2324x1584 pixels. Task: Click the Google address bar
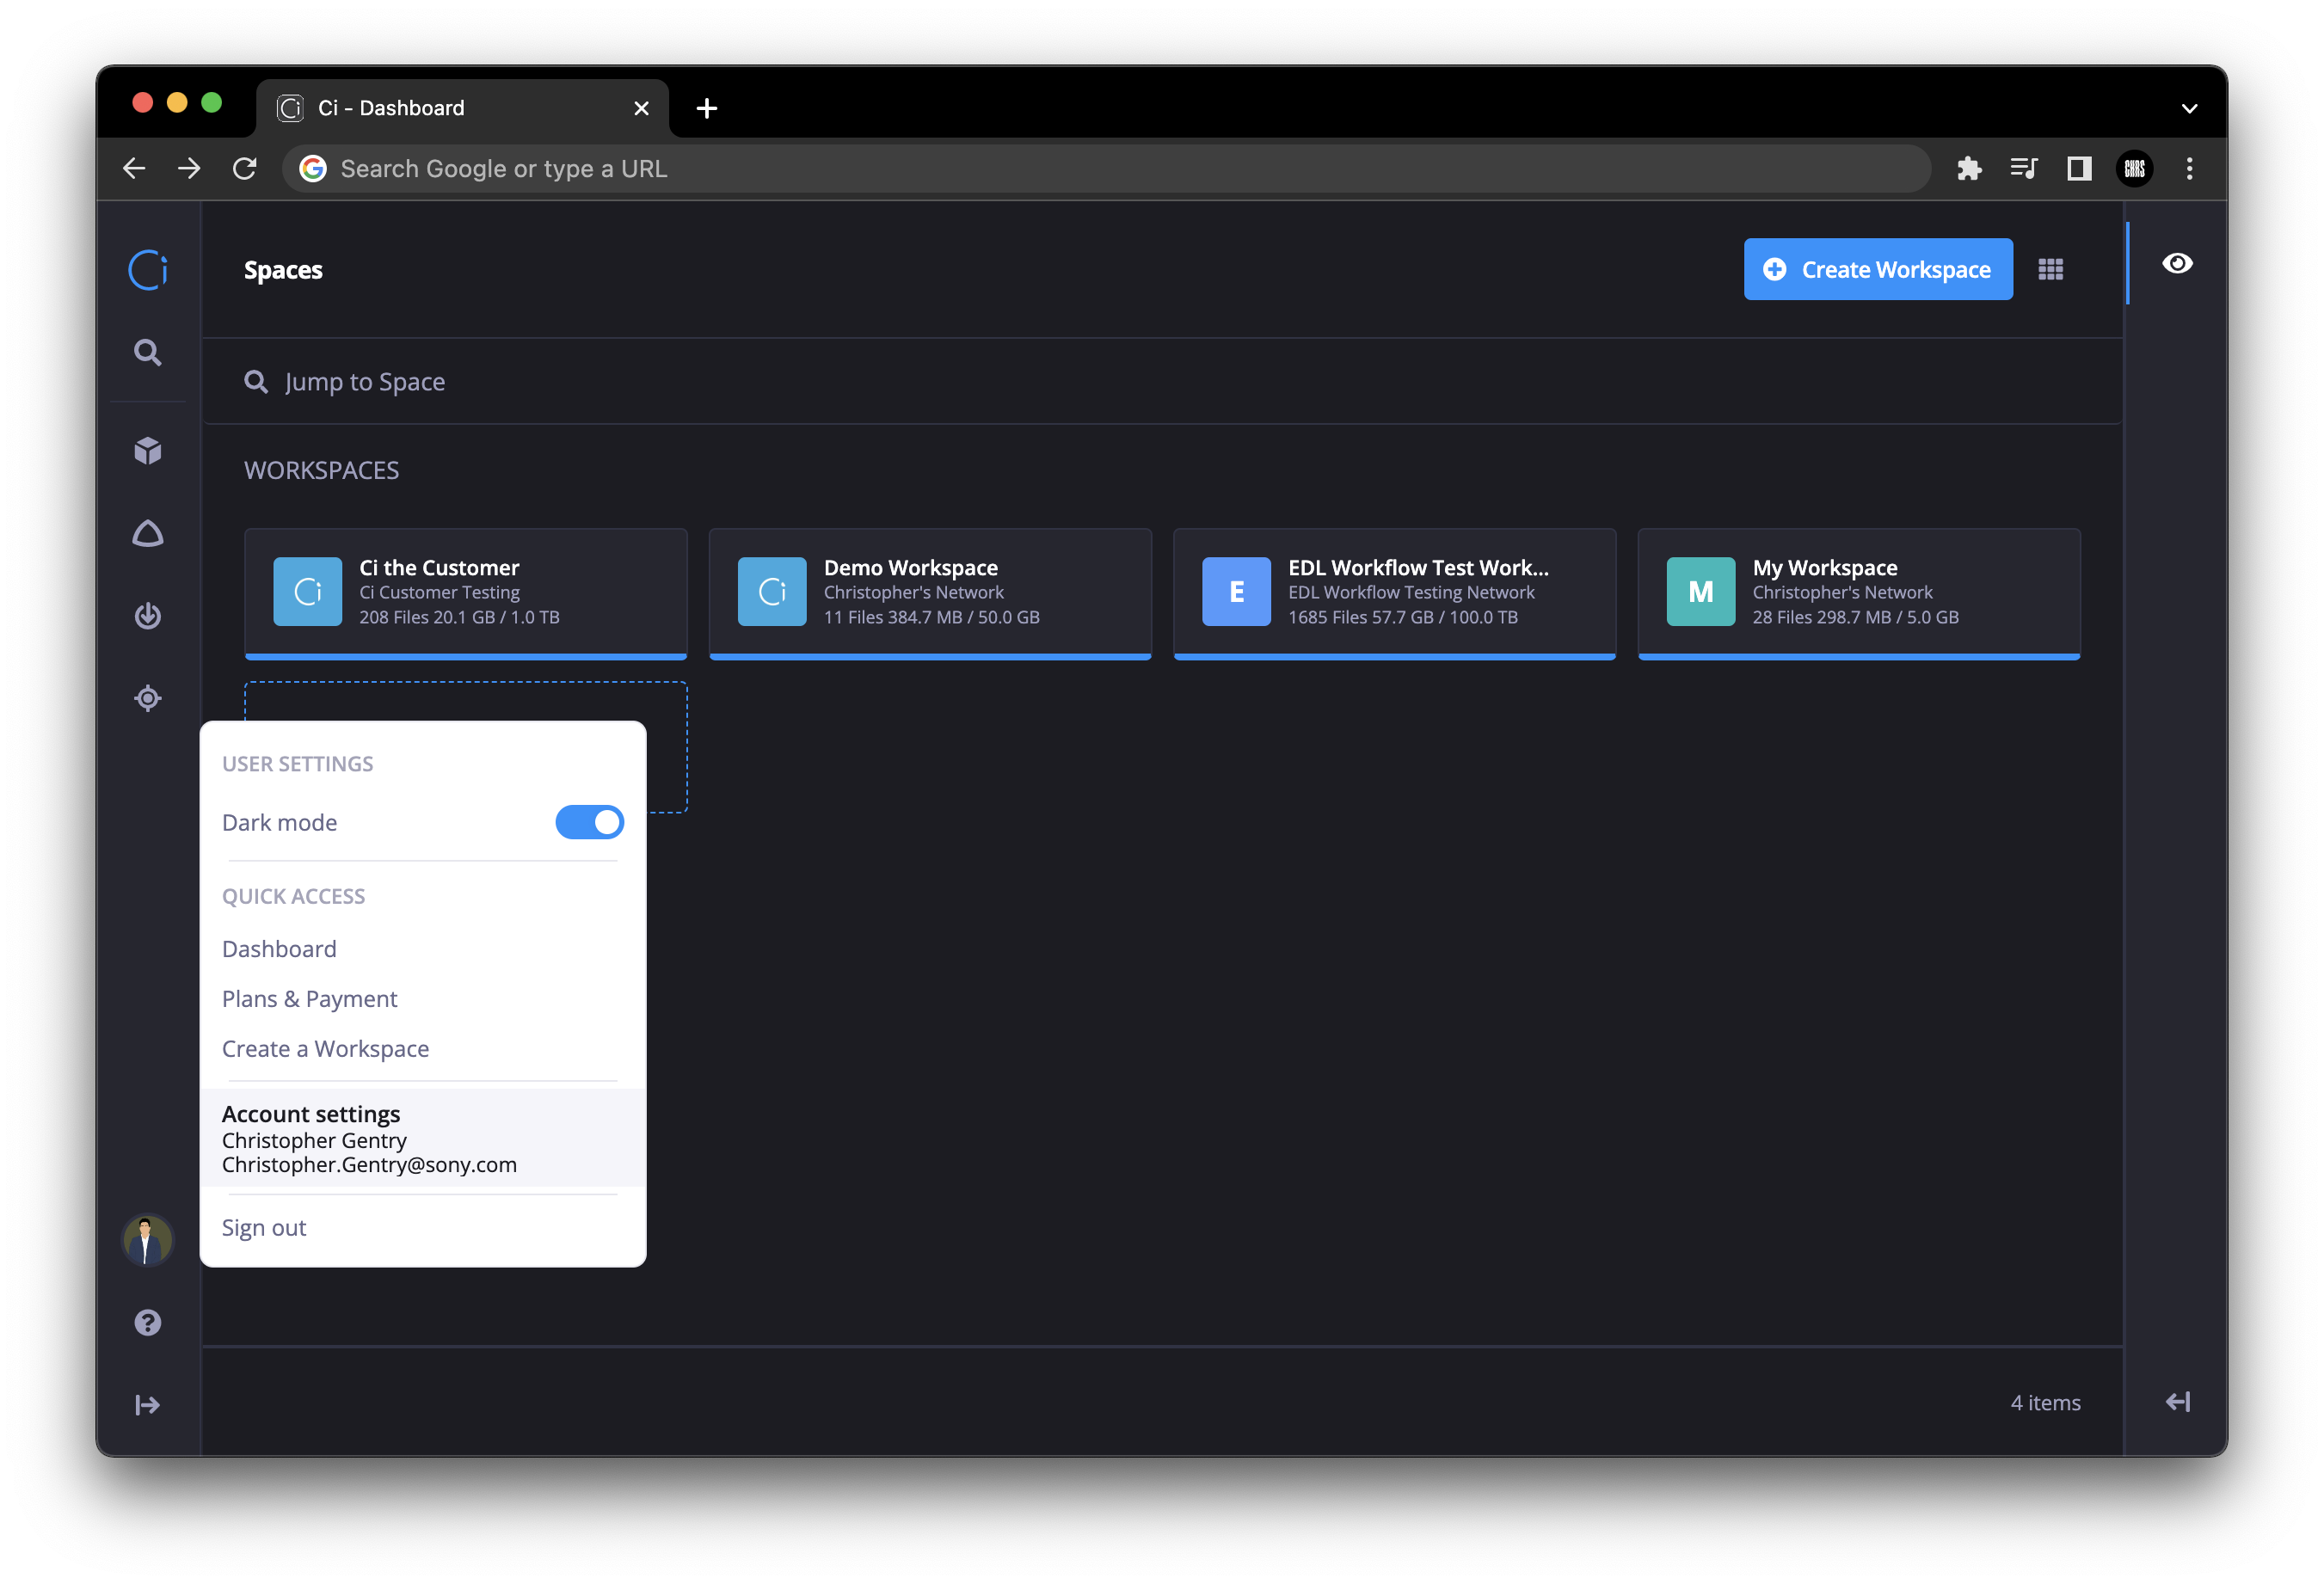pyautogui.click(x=1107, y=168)
